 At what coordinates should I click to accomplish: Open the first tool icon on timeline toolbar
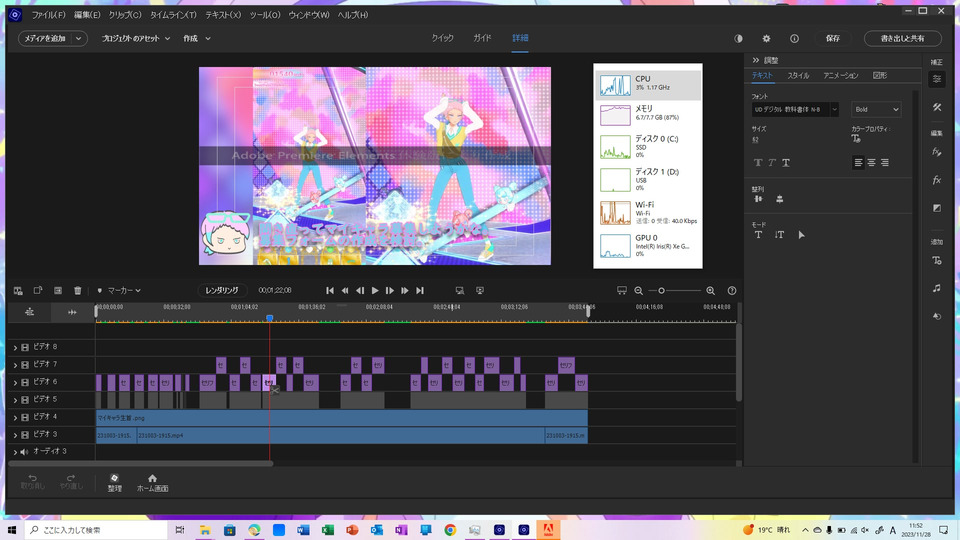click(18, 290)
